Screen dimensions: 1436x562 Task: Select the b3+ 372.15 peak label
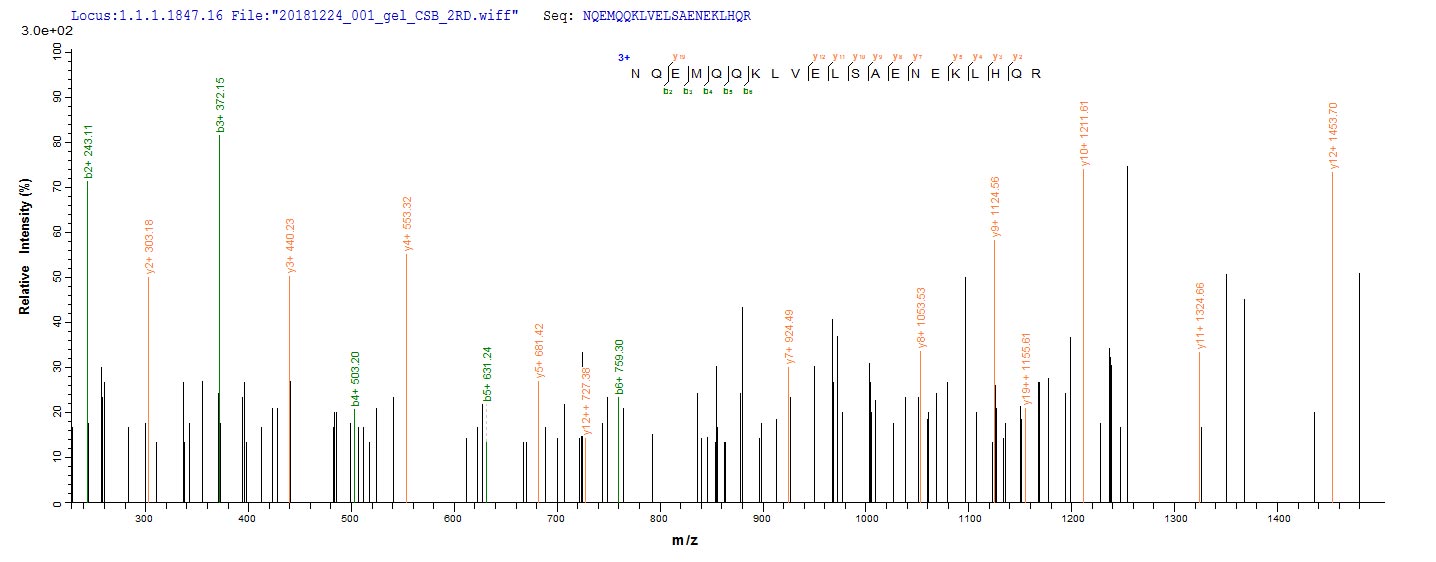click(220, 105)
